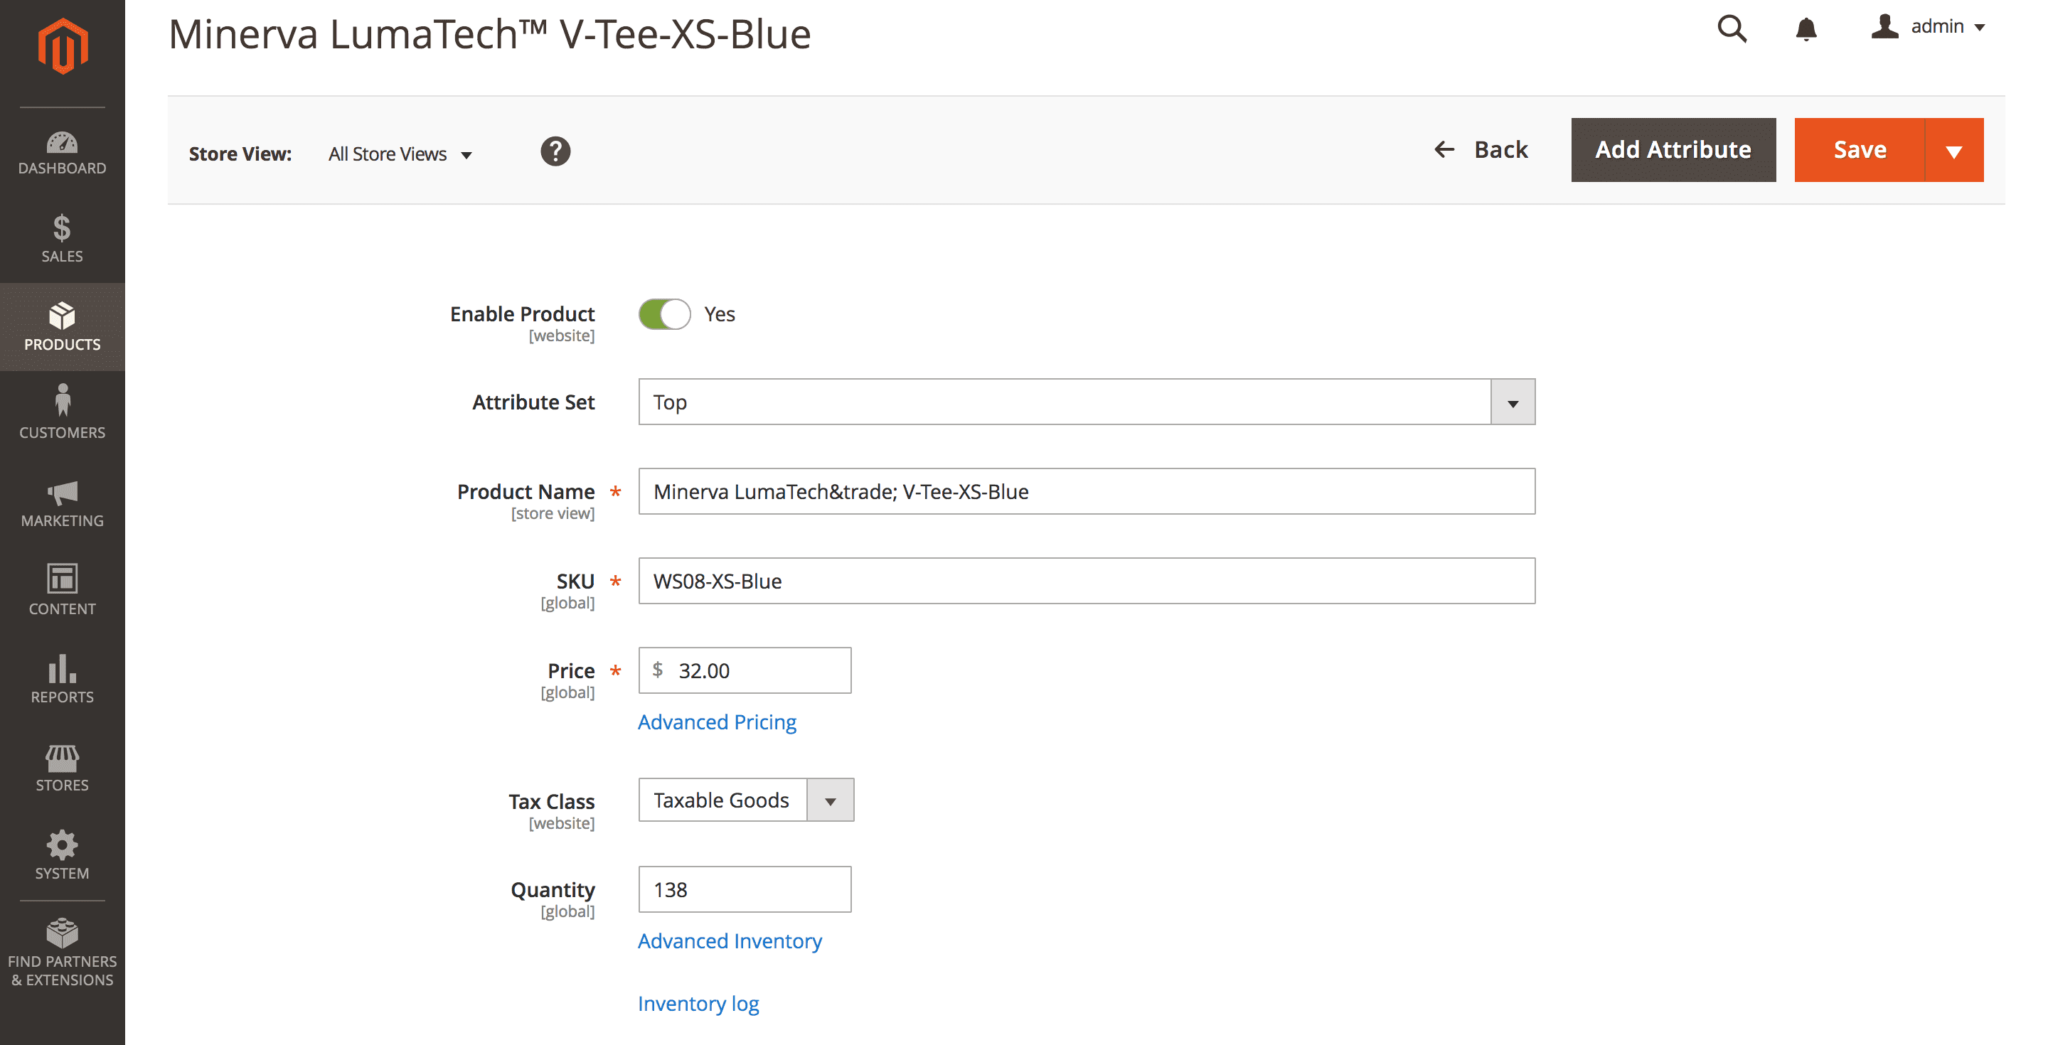Click into the SKU input field
The width and height of the screenshot is (2048, 1045).
point(1086,581)
